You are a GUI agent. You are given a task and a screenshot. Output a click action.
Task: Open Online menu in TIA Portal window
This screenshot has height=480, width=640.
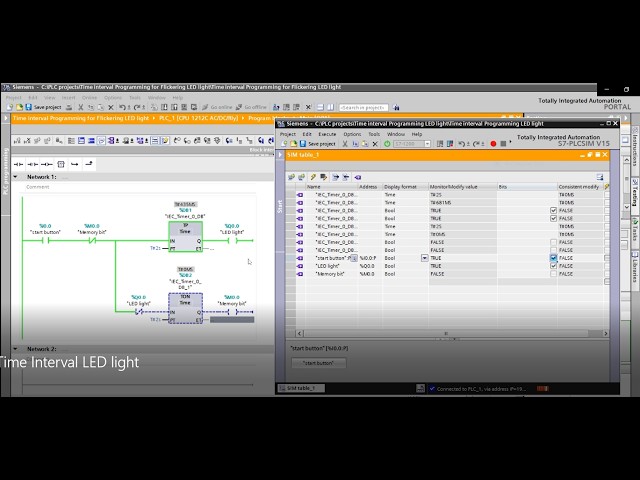tap(89, 98)
